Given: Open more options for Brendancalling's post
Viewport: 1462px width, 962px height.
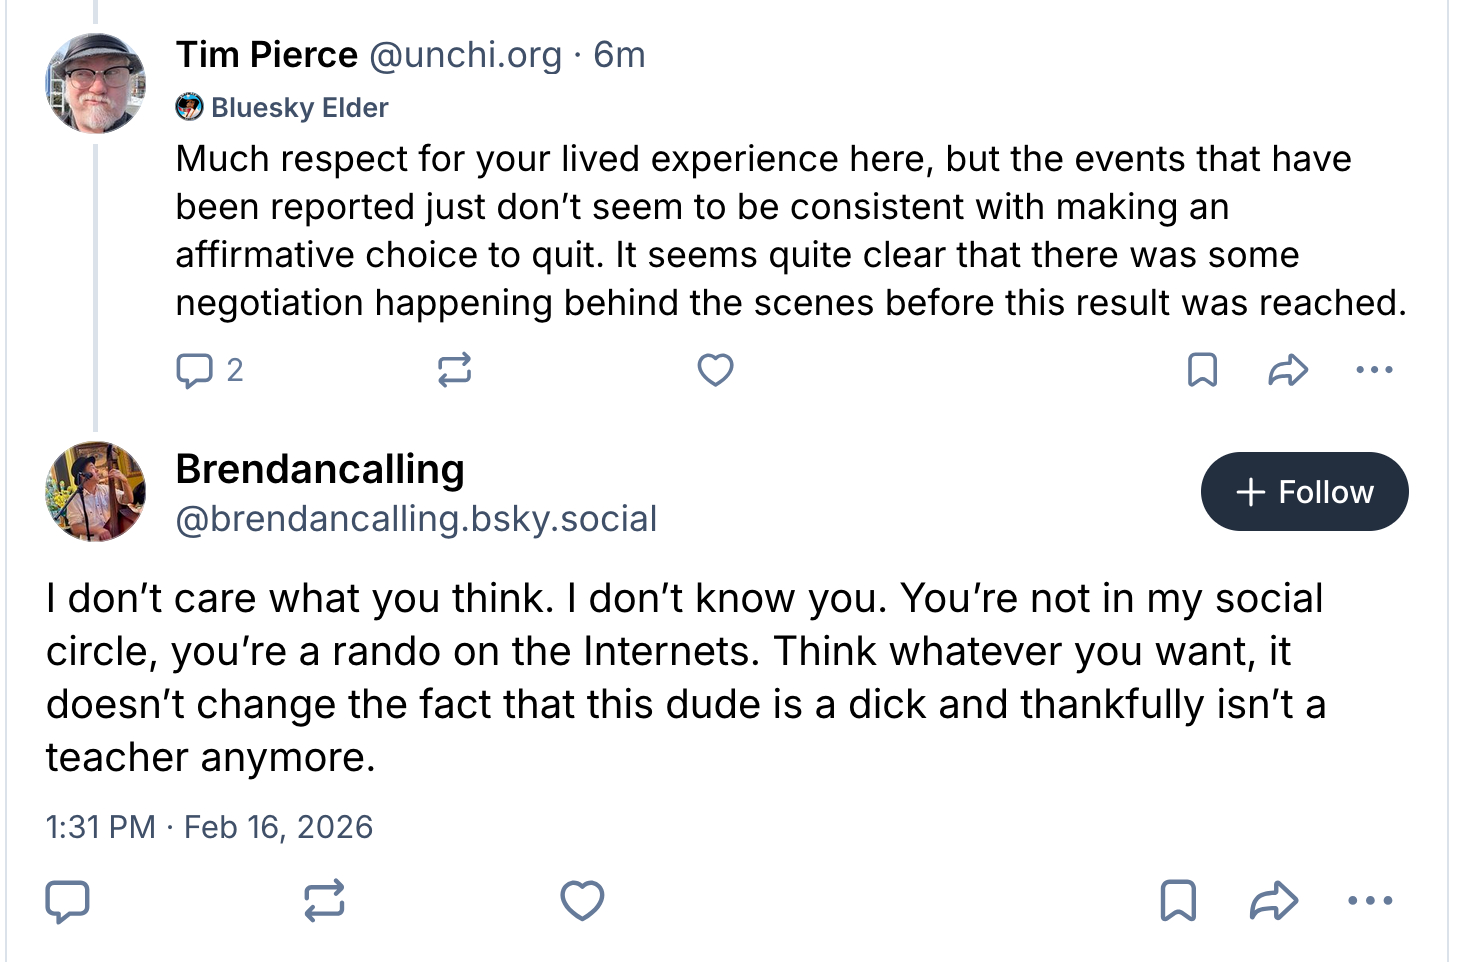Looking at the screenshot, I should tap(1370, 901).
